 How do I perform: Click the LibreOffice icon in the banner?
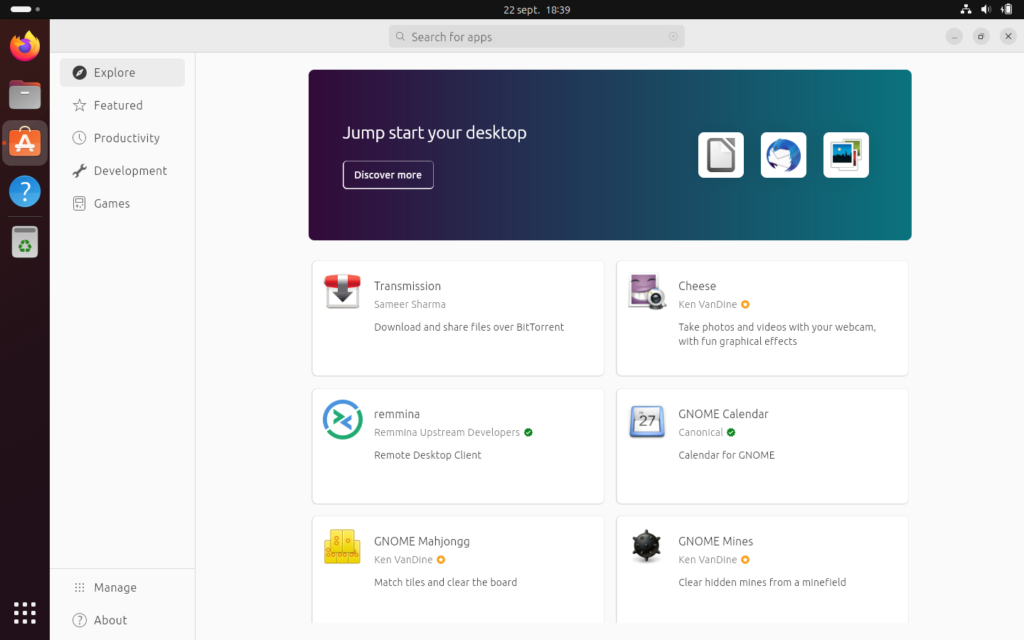(720, 155)
